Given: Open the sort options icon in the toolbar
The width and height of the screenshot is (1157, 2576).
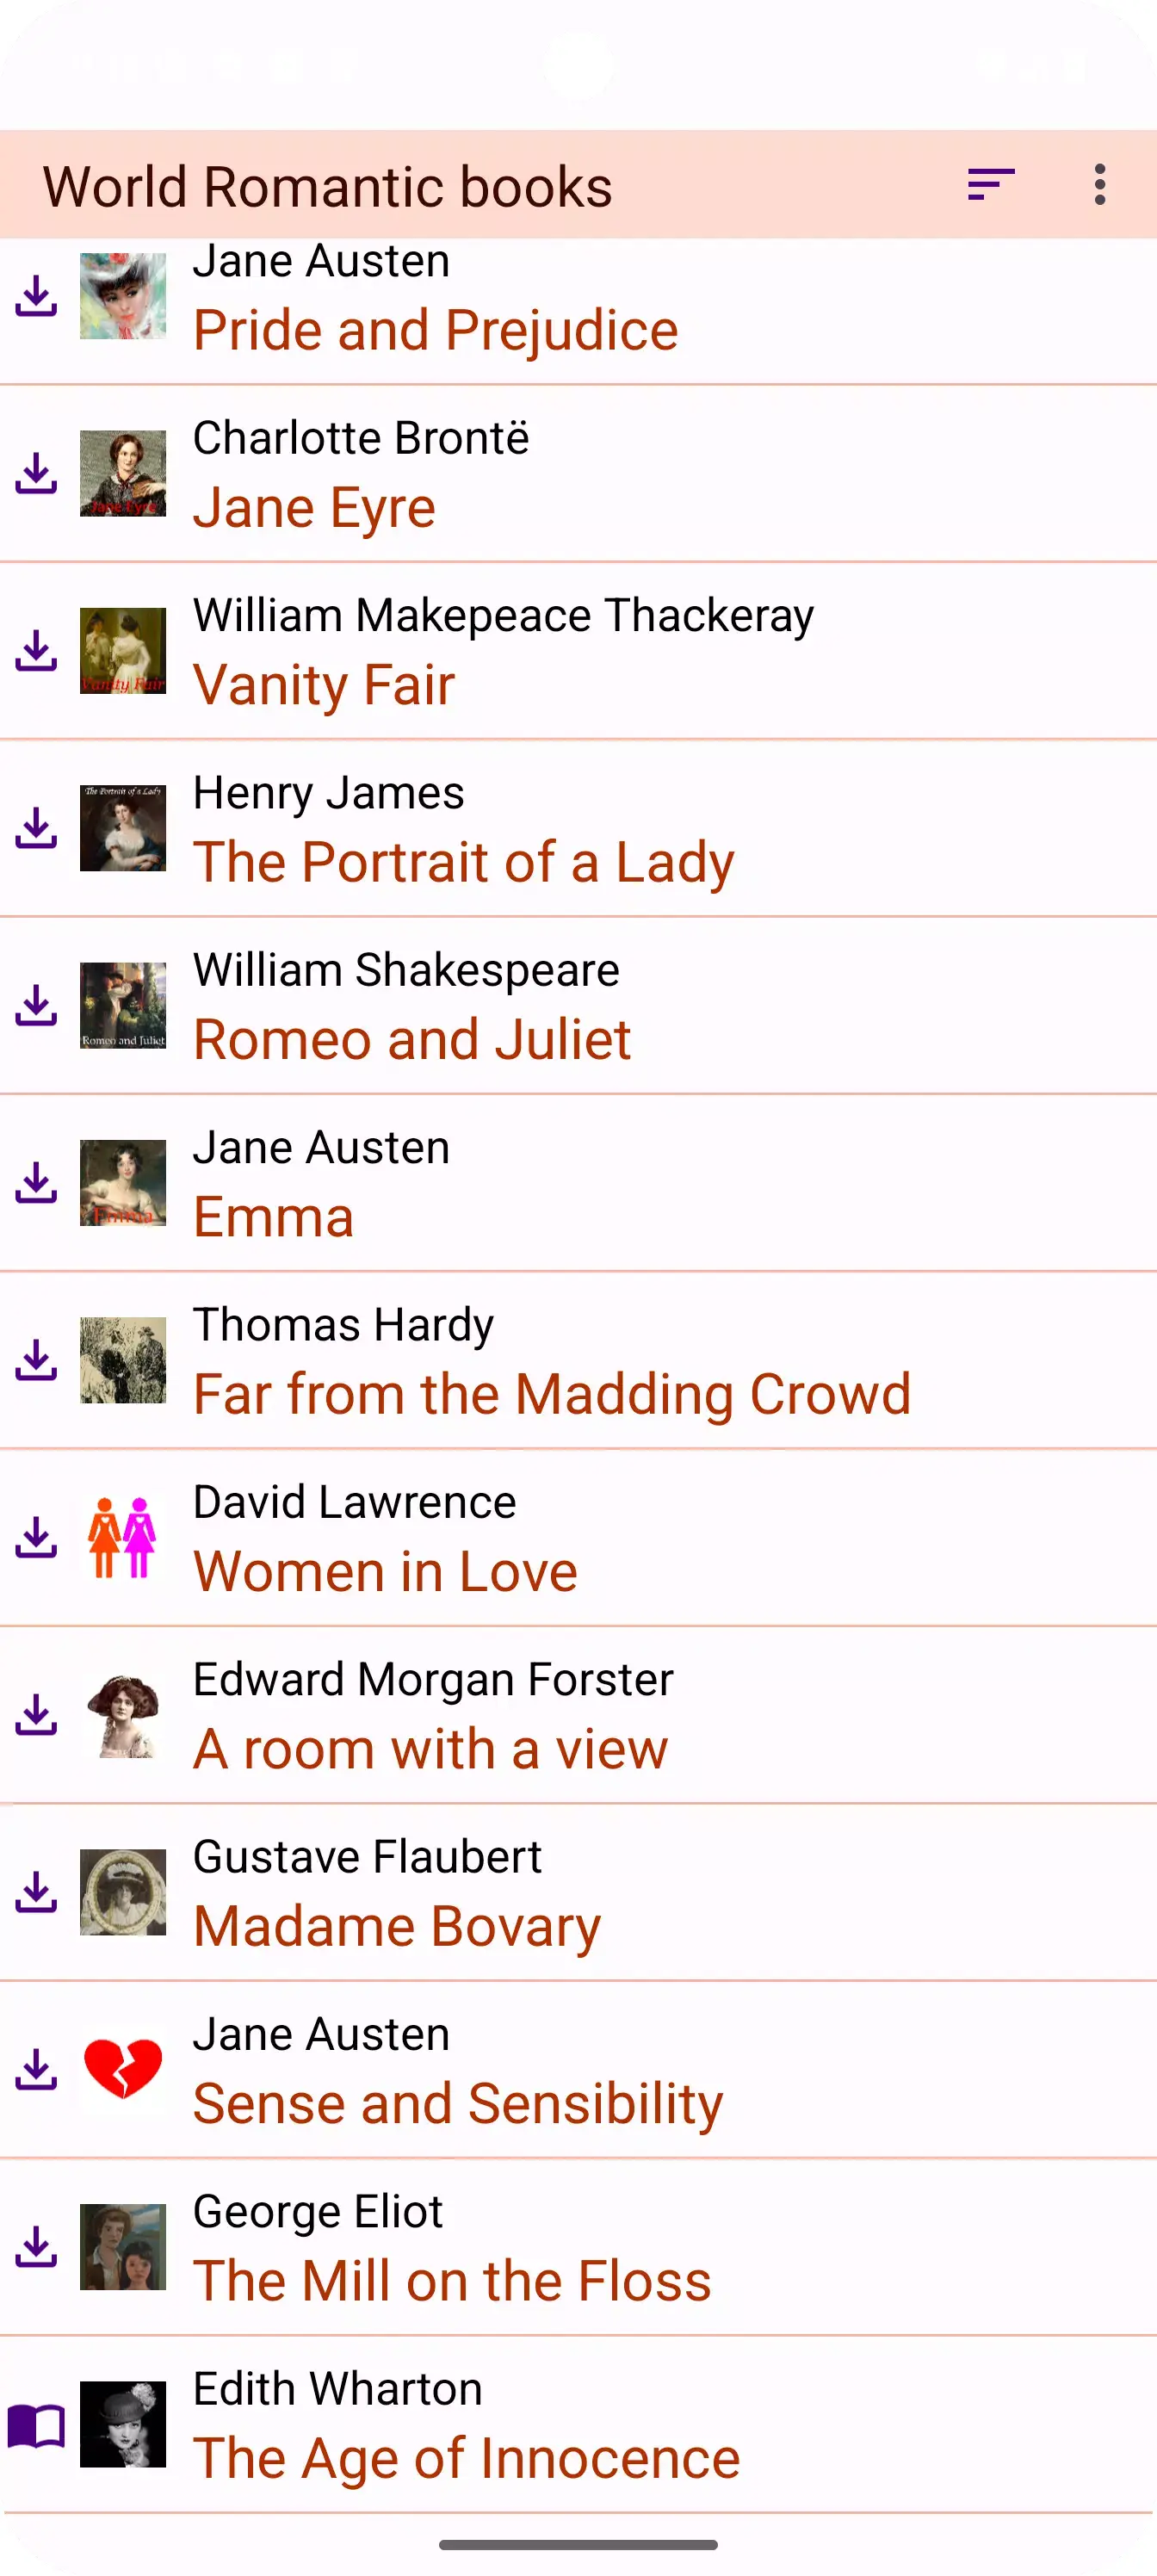Looking at the screenshot, I should tap(991, 183).
